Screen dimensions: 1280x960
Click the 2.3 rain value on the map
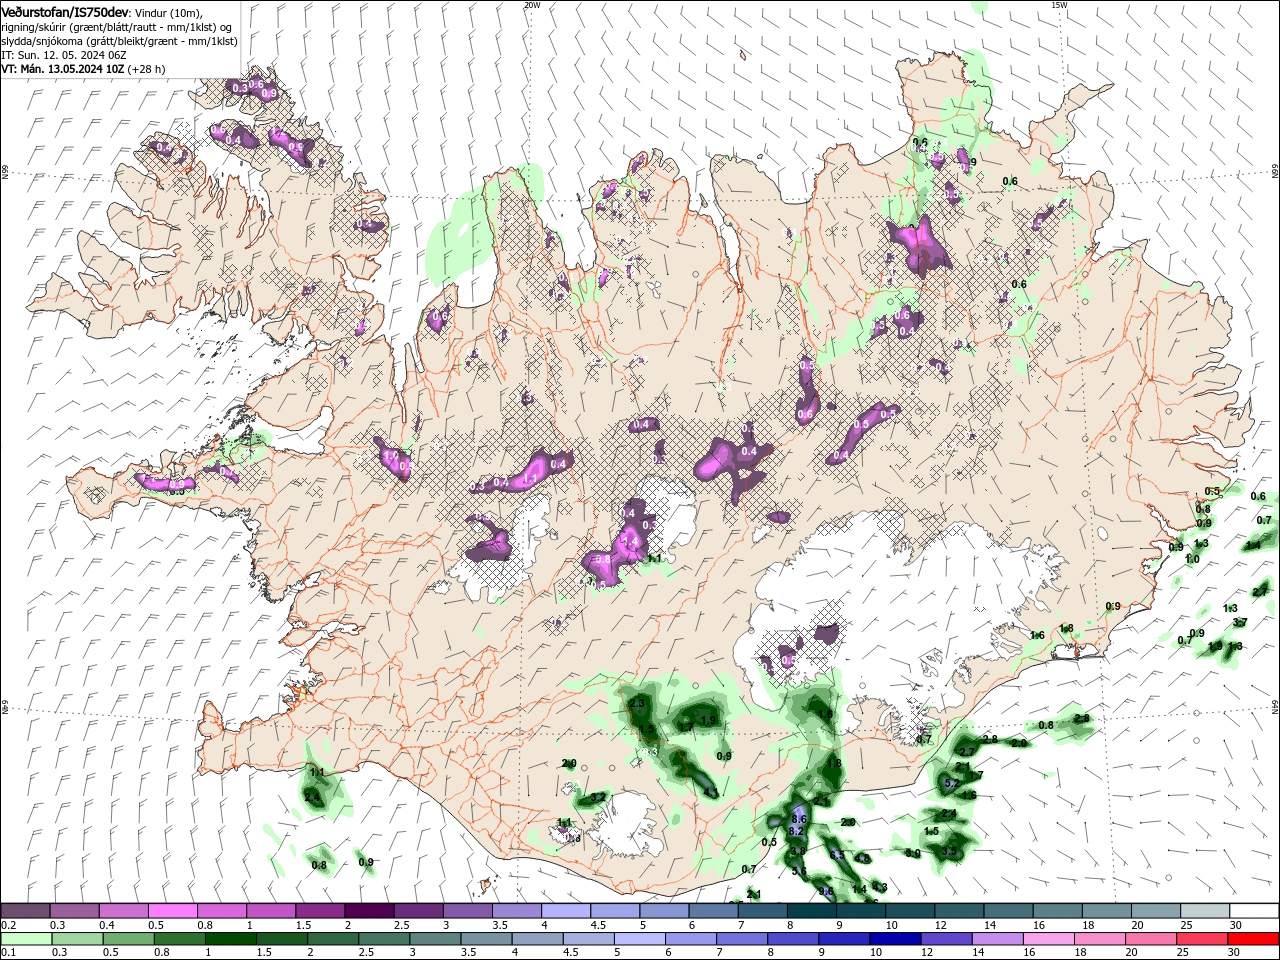tap(638, 703)
